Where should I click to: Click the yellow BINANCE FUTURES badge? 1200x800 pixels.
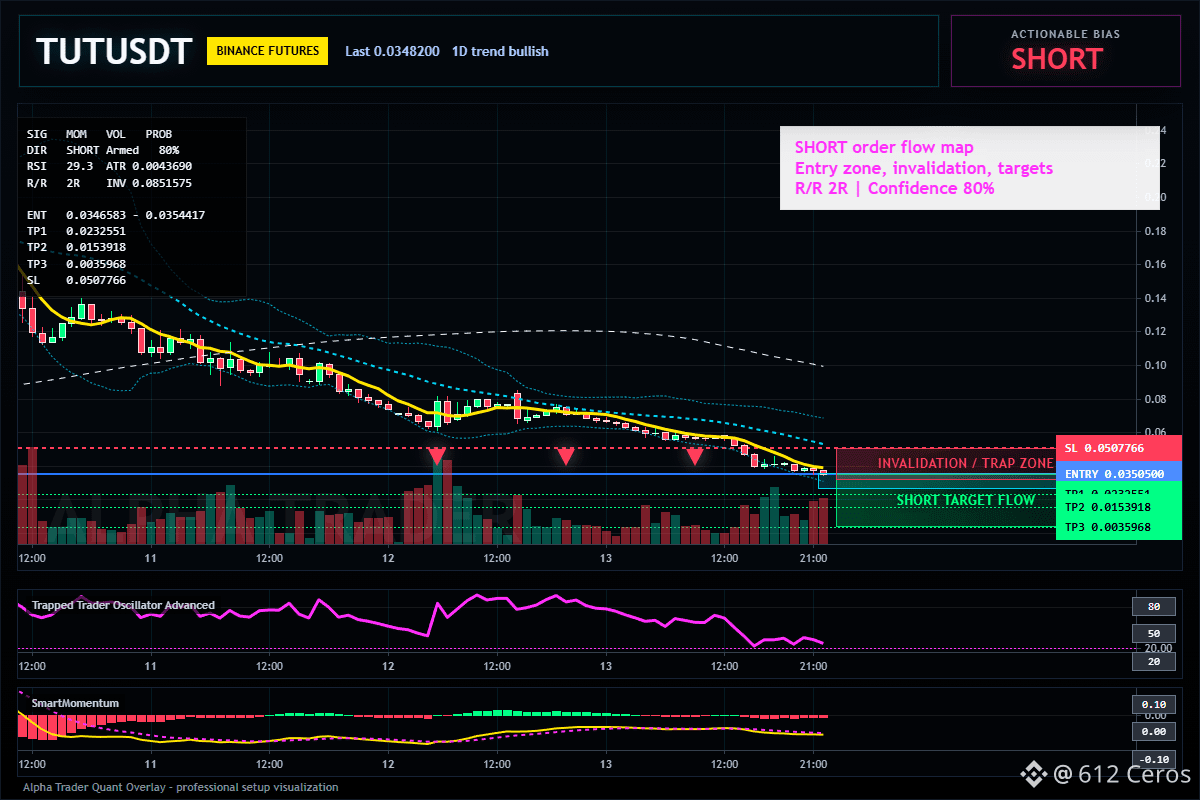(267, 50)
